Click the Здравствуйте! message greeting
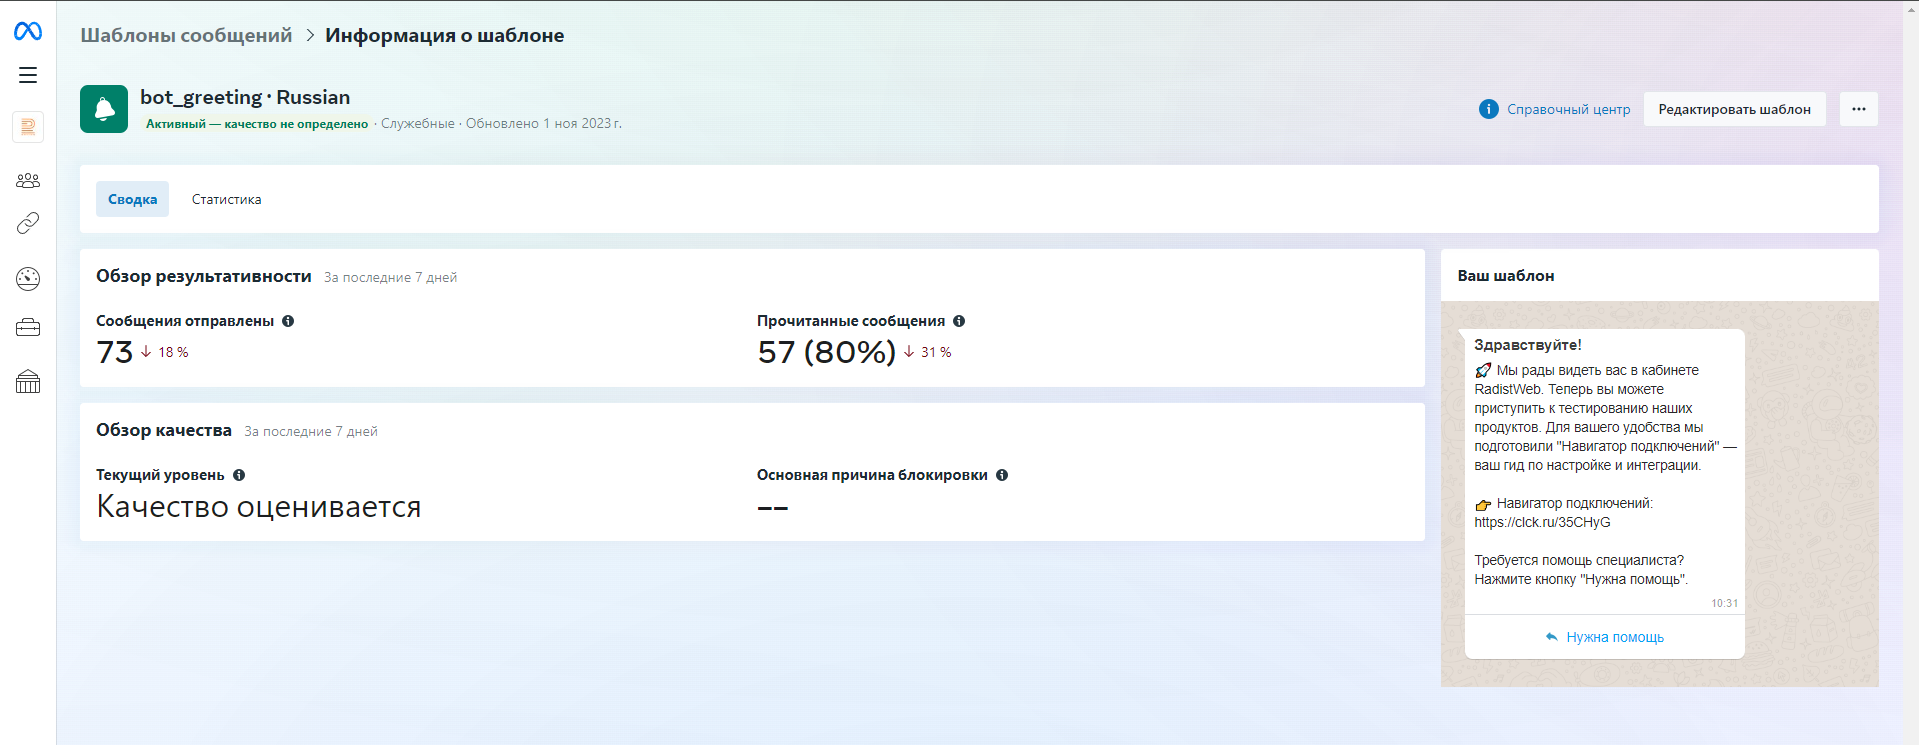1919x745 pixels. pos(1527,345)
